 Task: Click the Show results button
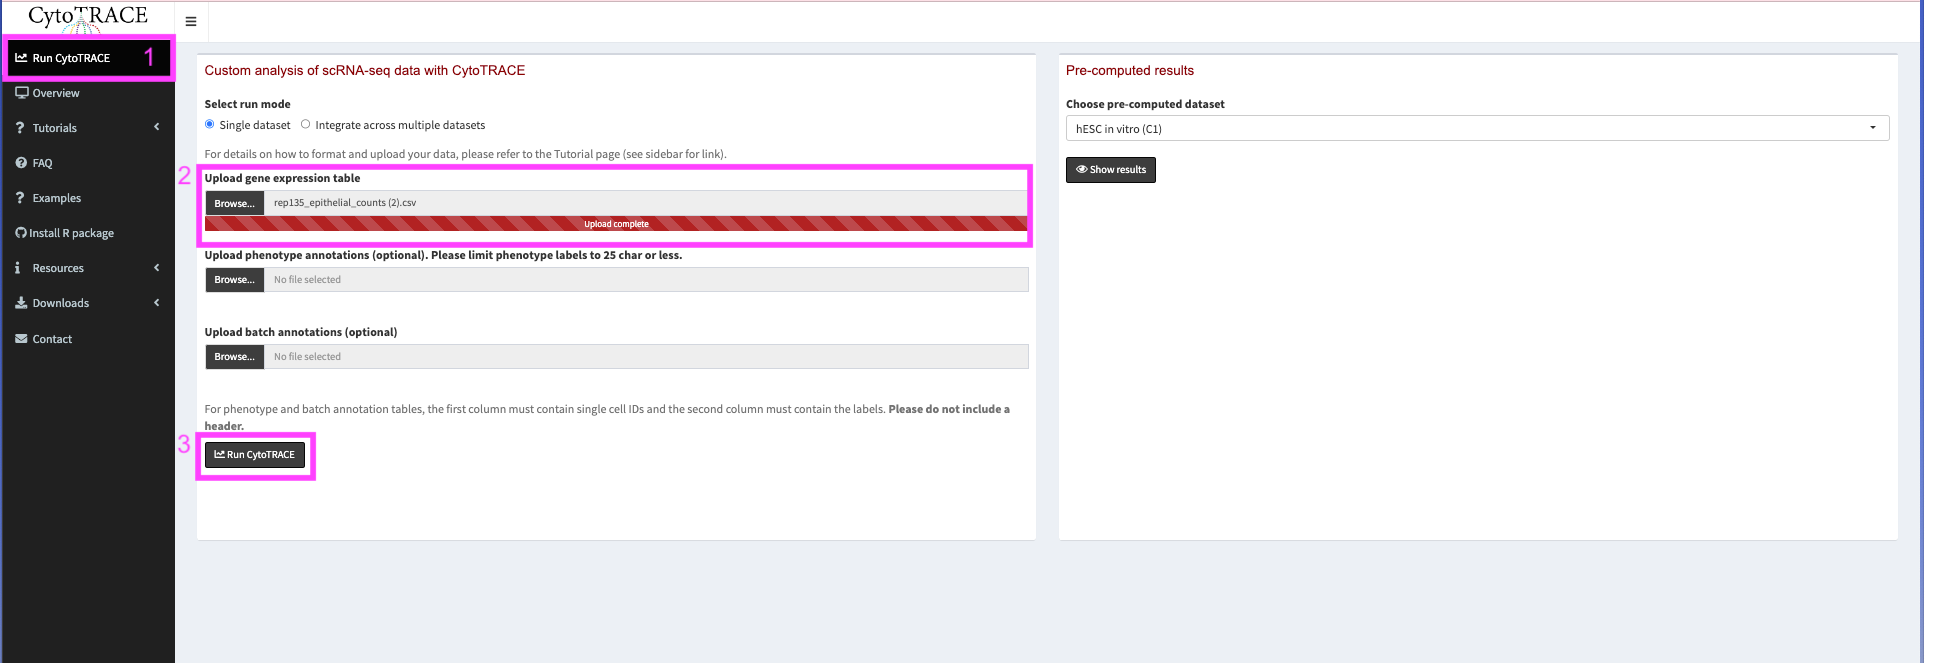pyautogui.click(x=1111, y=170)
